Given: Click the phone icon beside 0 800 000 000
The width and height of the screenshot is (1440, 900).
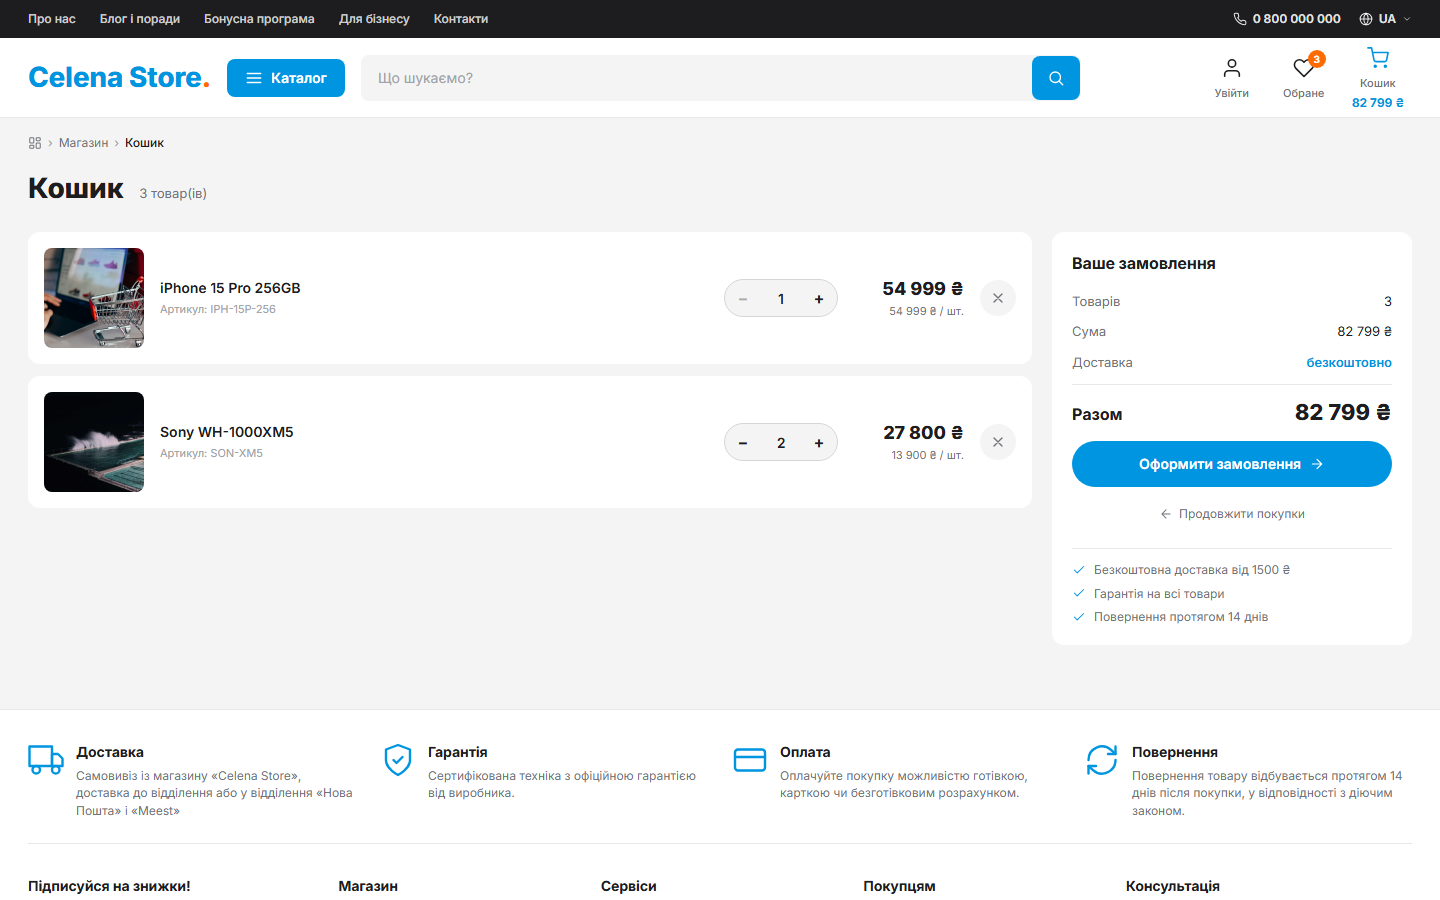Looking at the screenshot, I should pyautogui.click(x=1240, y=19).
